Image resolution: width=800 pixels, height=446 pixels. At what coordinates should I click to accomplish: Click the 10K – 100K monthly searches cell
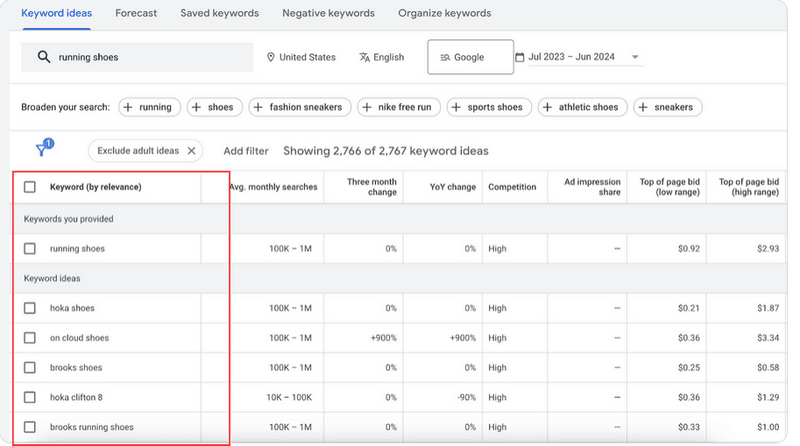coord(289,397)
